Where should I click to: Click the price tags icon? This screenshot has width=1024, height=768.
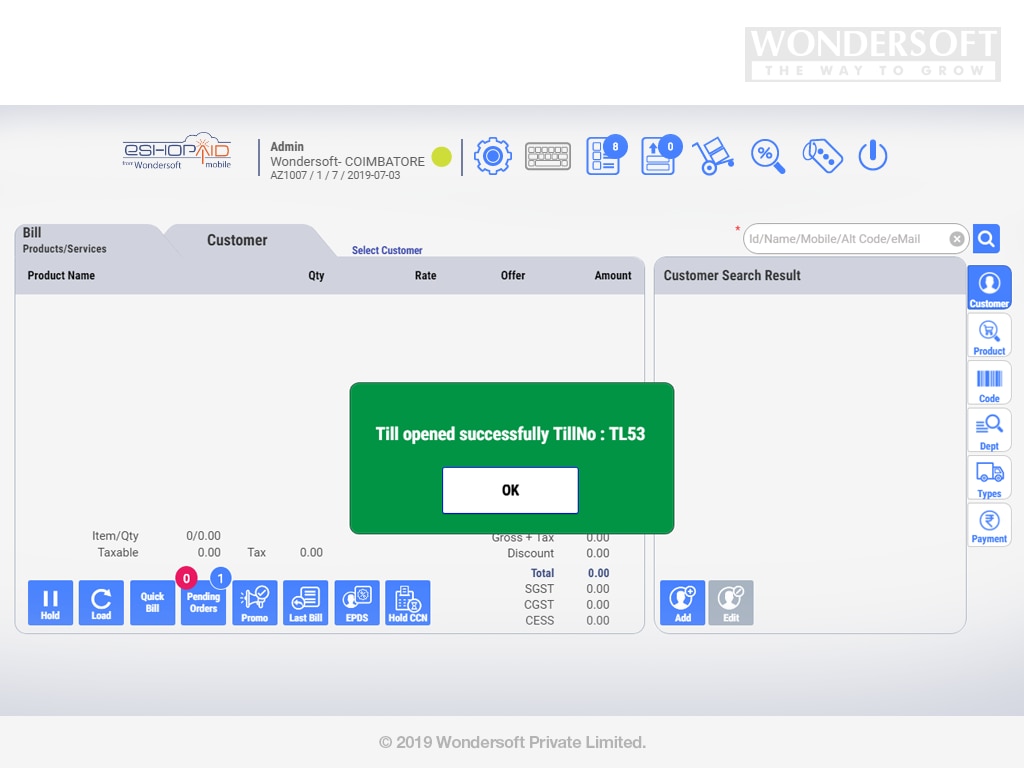822,156
